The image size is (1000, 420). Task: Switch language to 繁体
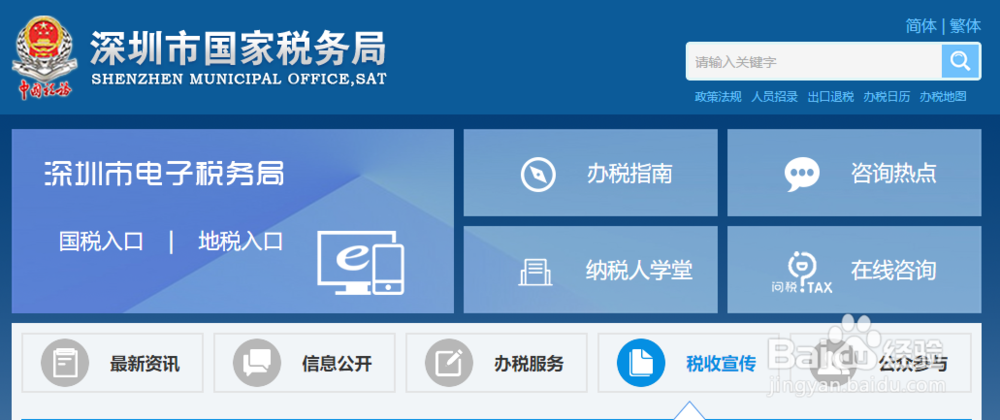[x=965, y=26]
